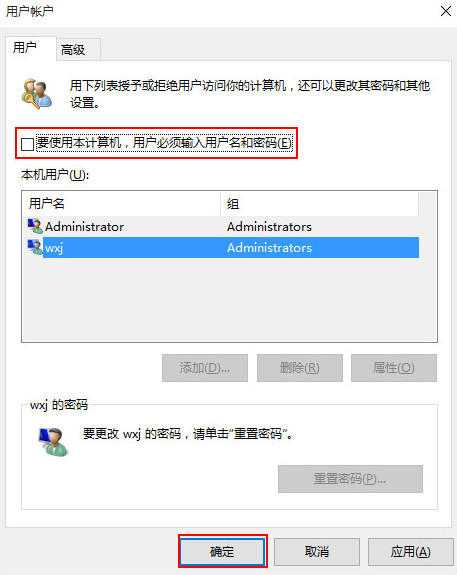Click the 用户名 column header
Screen dimensions: 457x575
122,204
